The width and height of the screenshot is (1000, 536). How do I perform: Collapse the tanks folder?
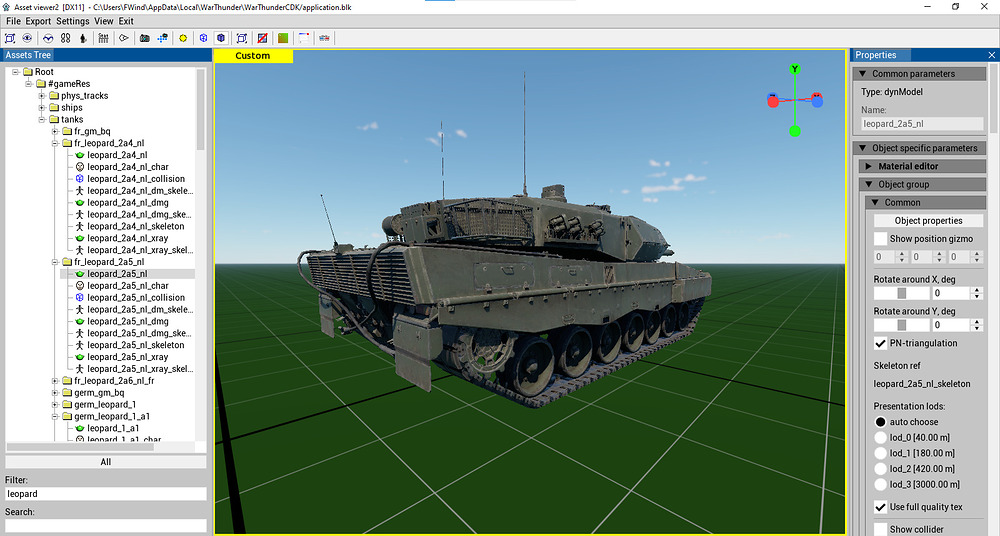click(41, 119)
